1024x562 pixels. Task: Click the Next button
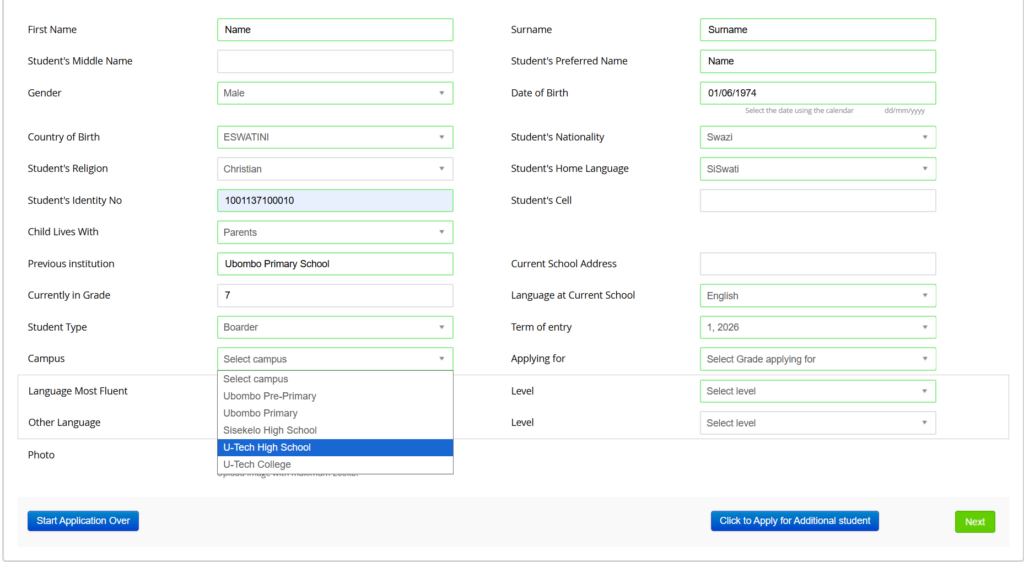click(975, 522)
